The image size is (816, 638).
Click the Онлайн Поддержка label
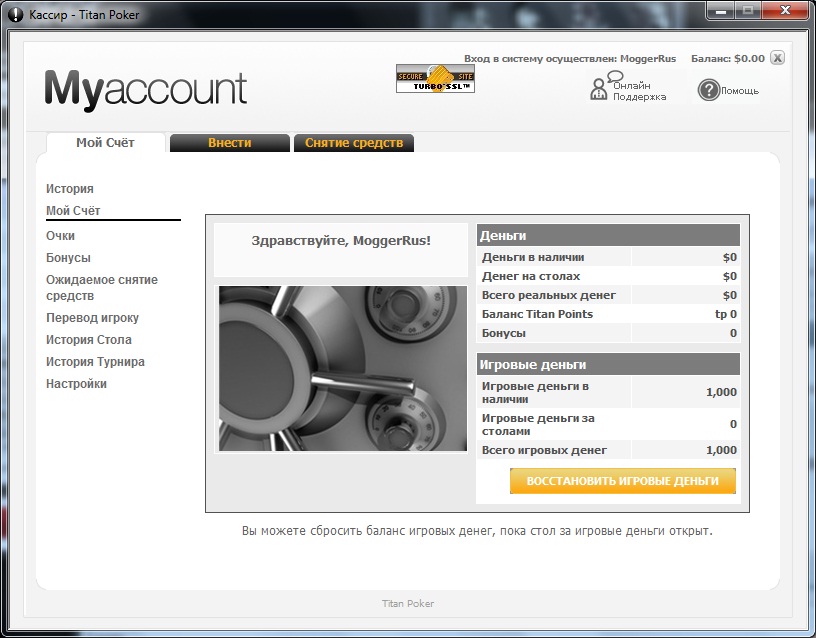point(639,91)
